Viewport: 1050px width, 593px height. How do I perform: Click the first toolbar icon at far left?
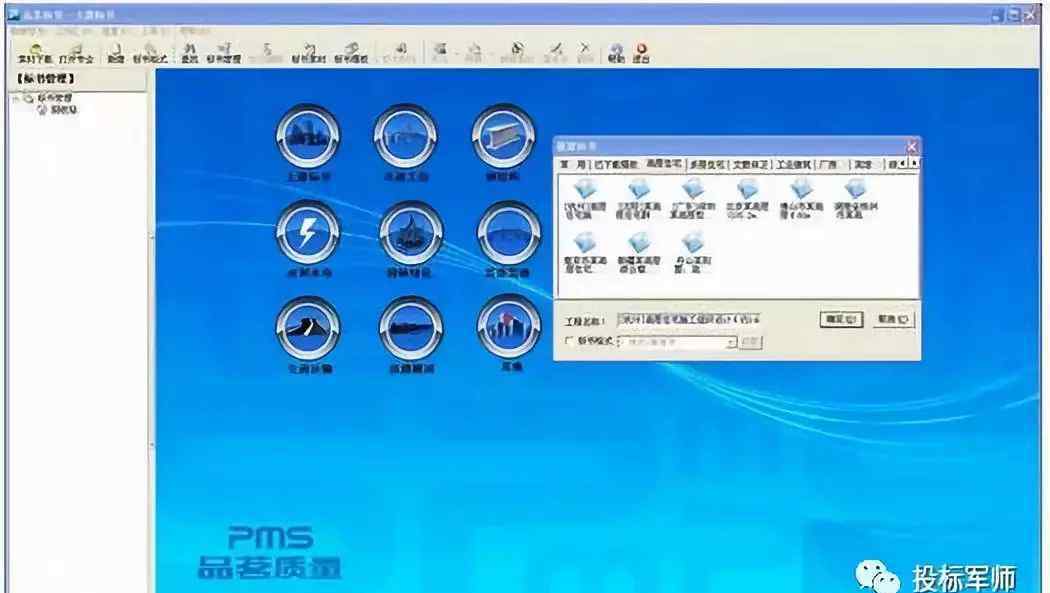34,52
